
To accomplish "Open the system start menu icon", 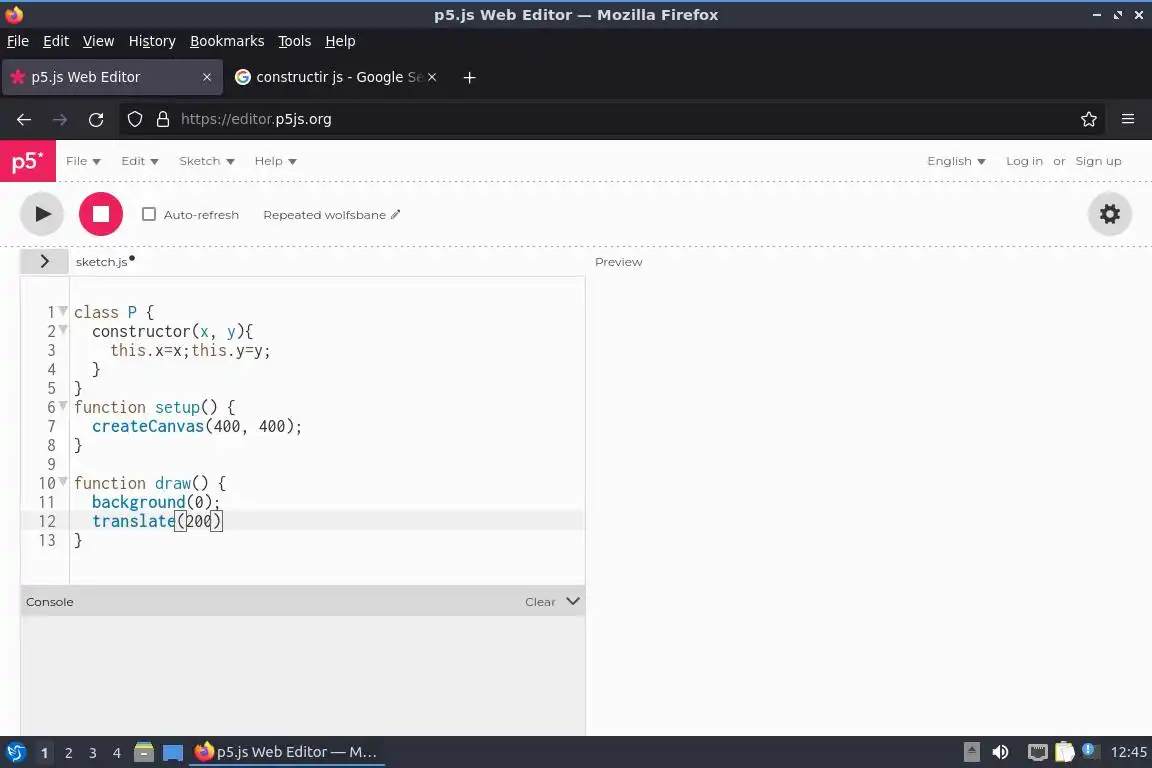I will click(x=15, y=752).
